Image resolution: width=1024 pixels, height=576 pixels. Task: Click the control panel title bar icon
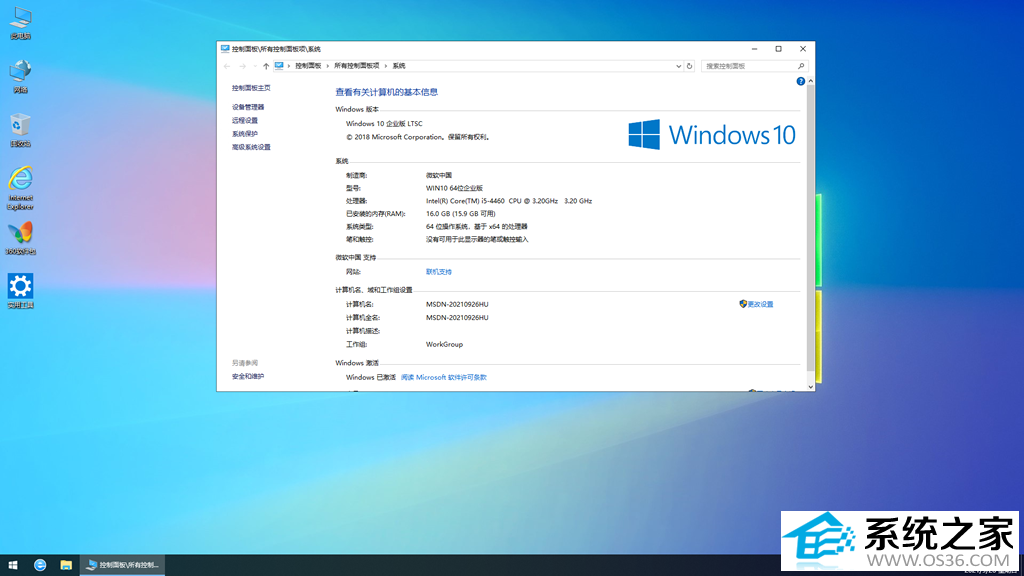point(225,49)
